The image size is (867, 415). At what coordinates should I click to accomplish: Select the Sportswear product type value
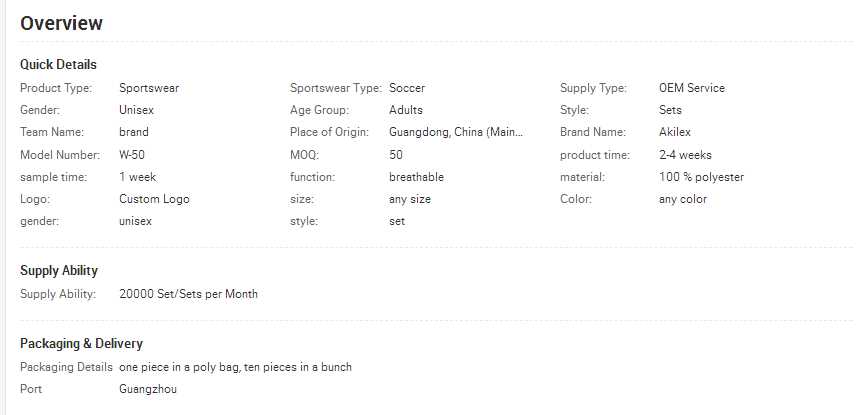pos(149,88)
